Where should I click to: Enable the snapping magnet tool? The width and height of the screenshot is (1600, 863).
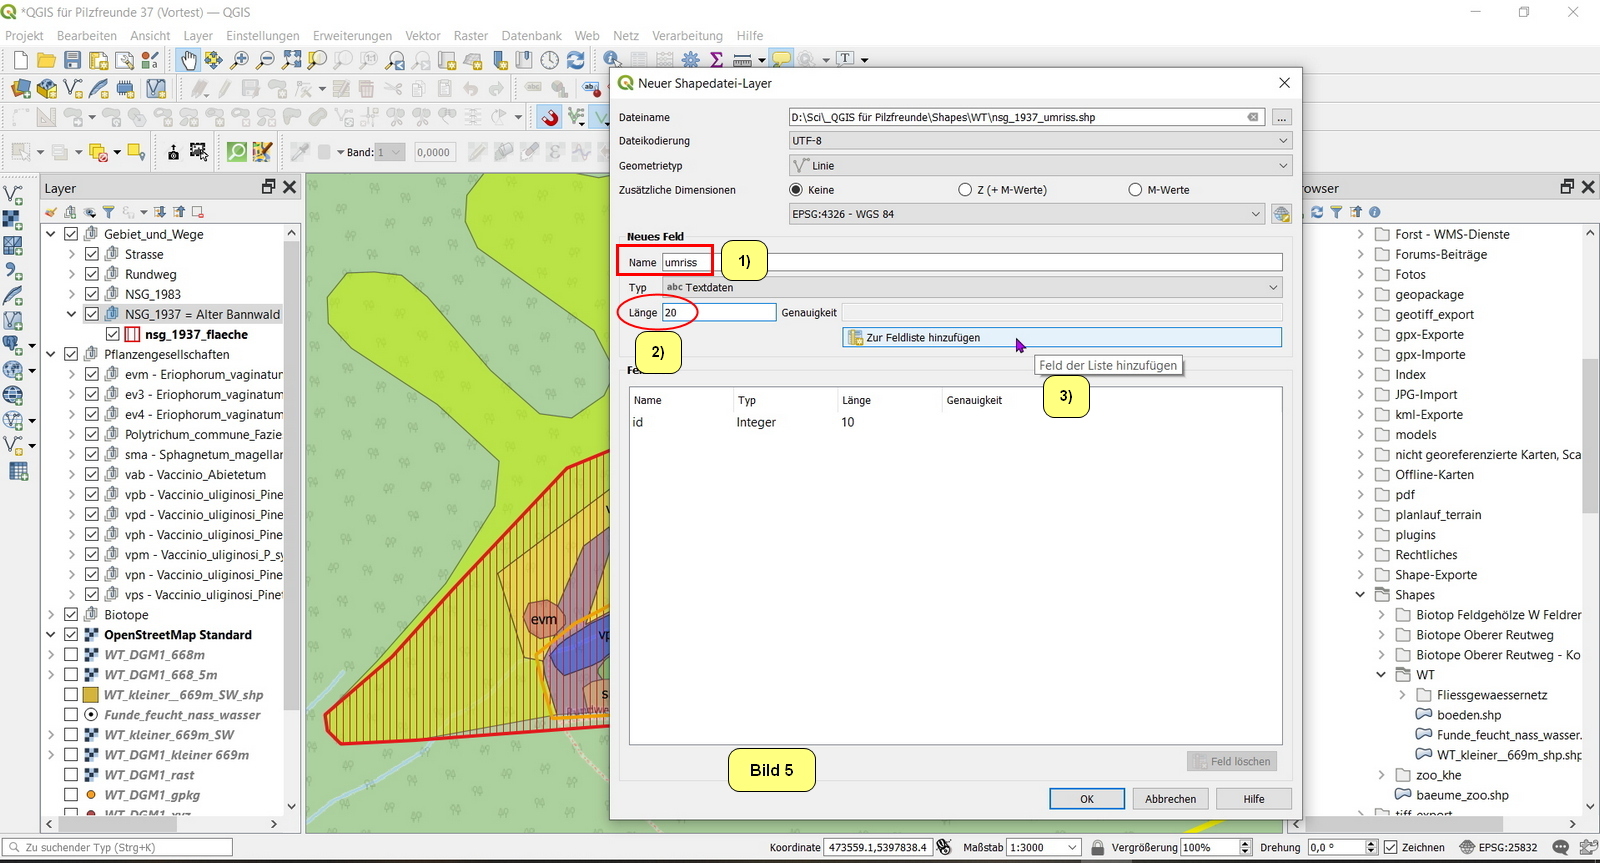[549, 118]
